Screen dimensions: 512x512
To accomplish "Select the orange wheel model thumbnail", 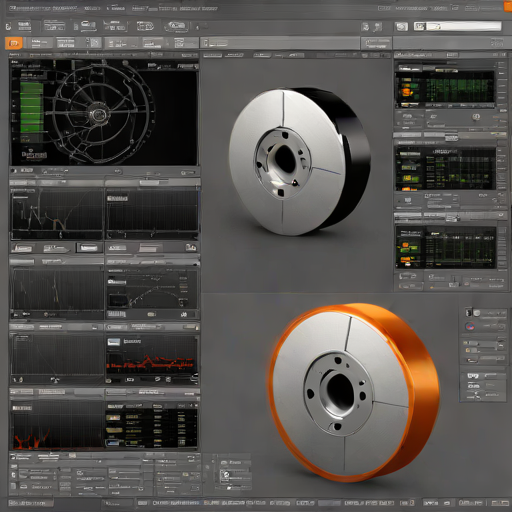I will click(x=354, y=392).
